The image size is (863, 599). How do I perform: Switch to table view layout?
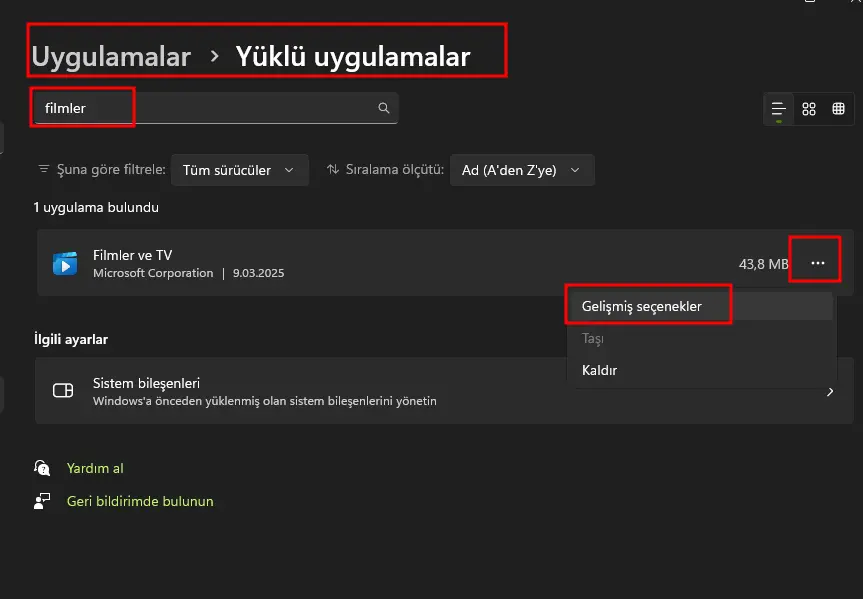click(838, 109)
